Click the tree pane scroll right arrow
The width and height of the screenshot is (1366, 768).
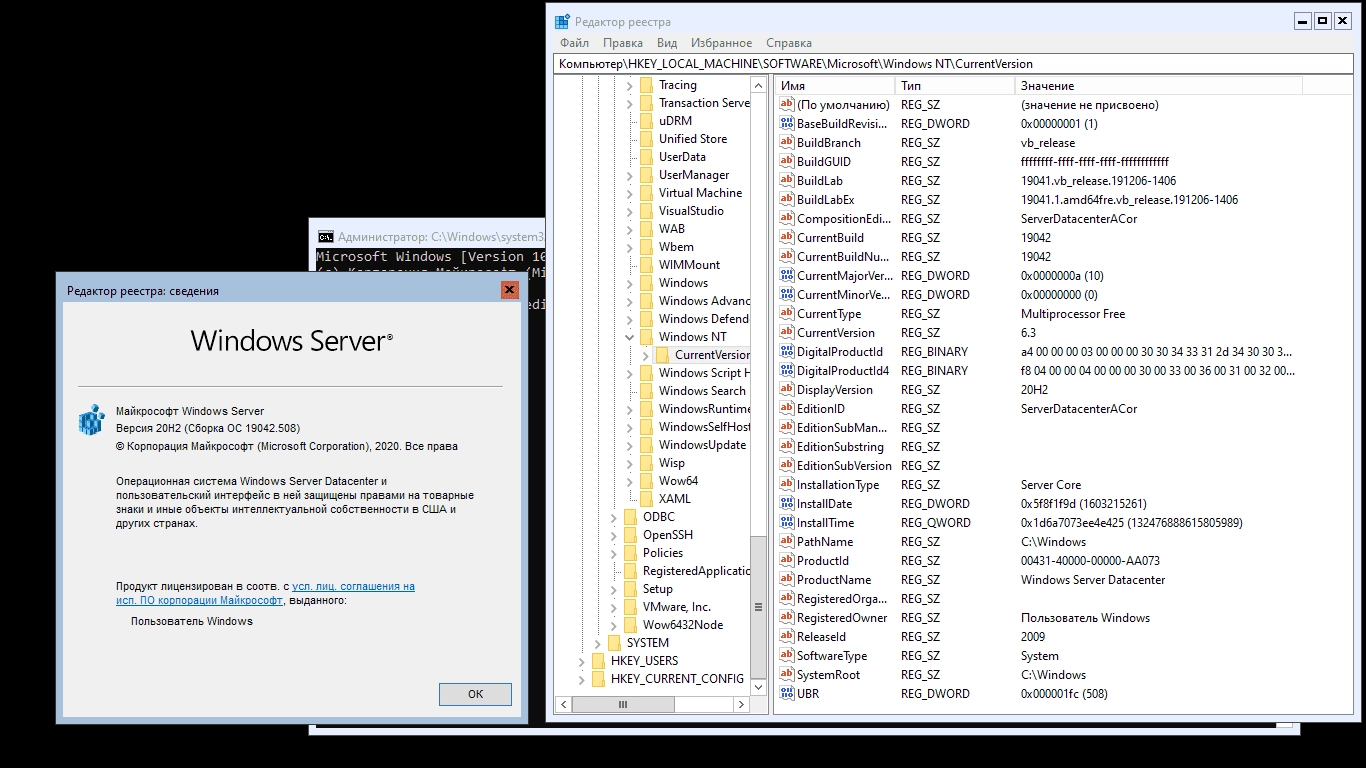coord(741,705)
